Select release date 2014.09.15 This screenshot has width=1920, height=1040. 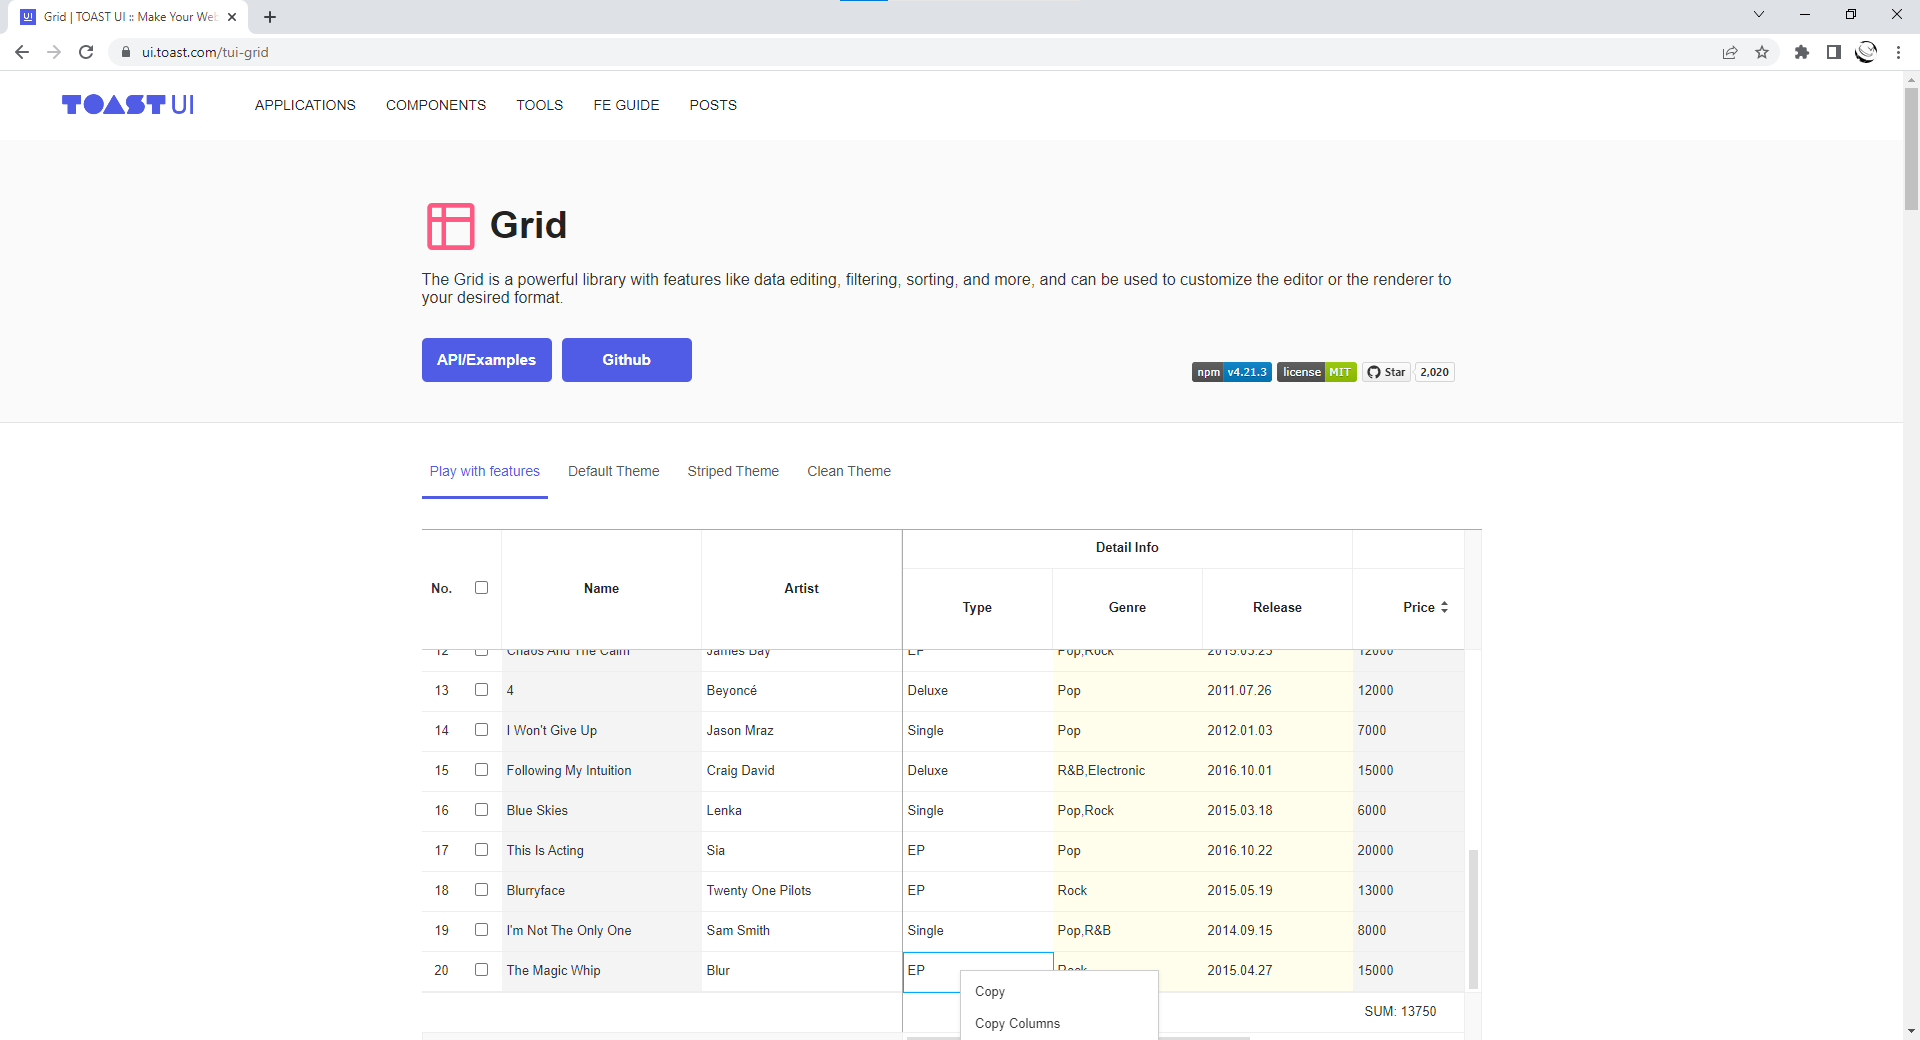[1277, 930]
